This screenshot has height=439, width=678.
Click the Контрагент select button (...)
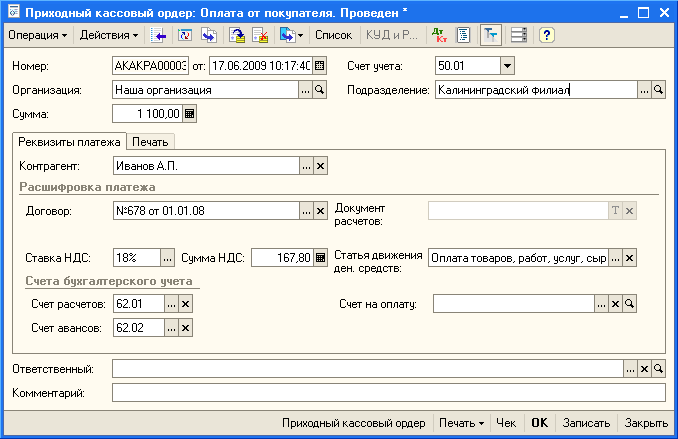[x=306, y=166]
